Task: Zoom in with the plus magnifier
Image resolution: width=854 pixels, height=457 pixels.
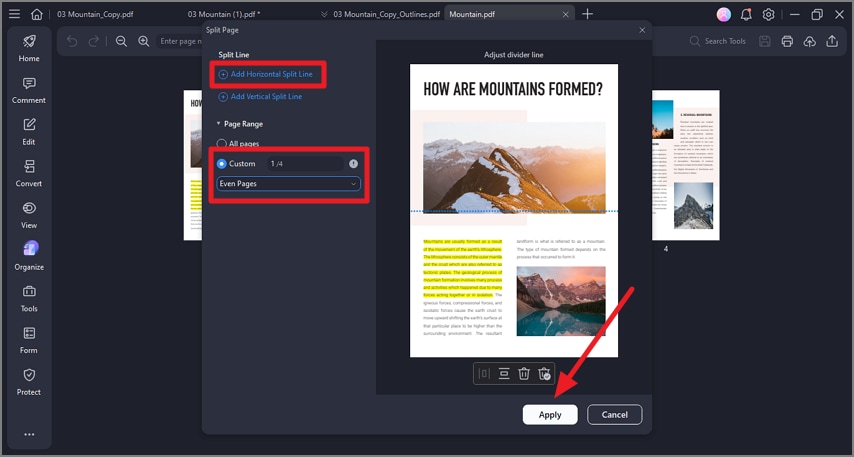Action: (x=144, y=41)
